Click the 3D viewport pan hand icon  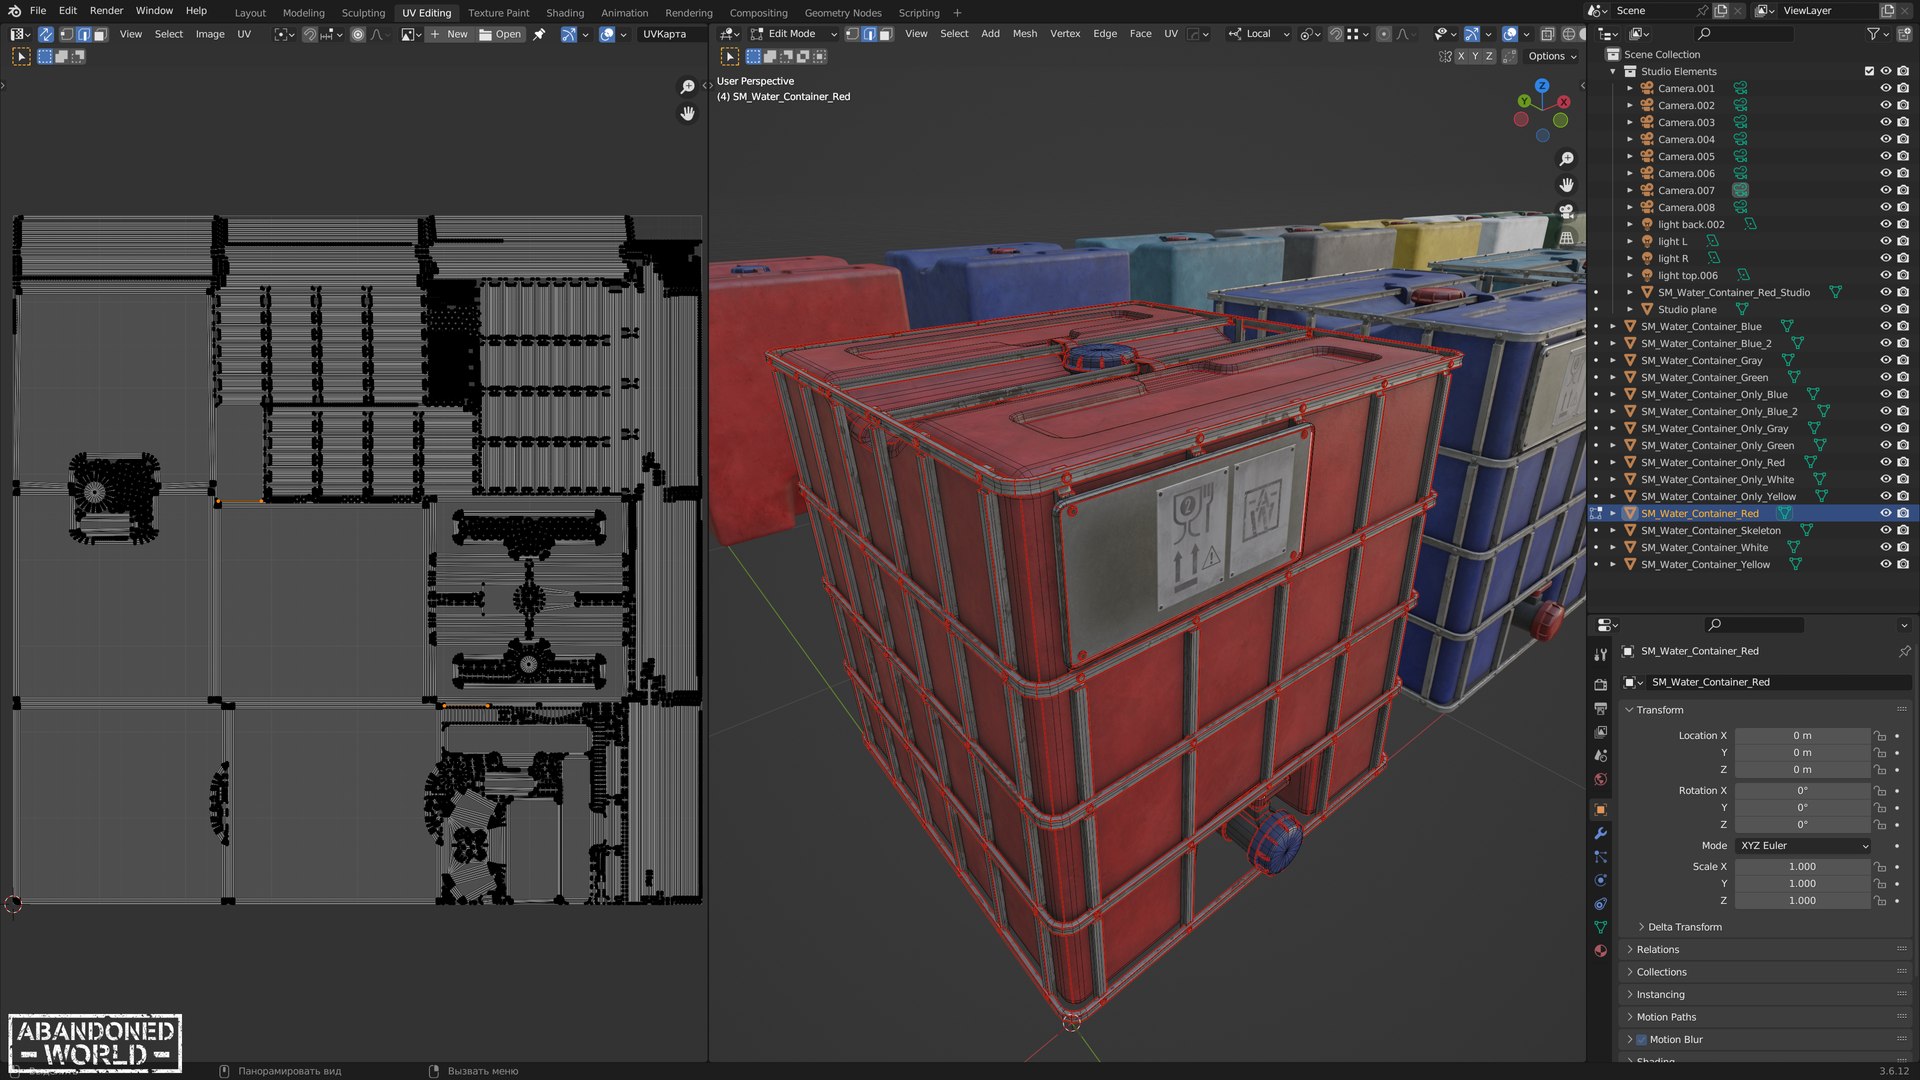[1566, 185]
